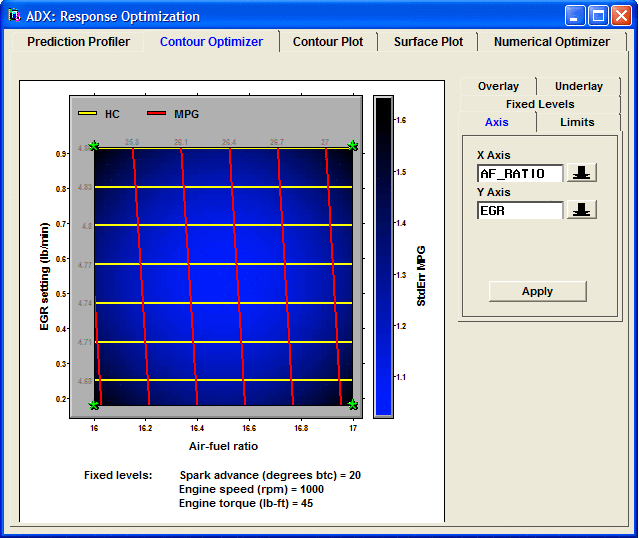Click the top-left green star marker
Viewport: 639px width, 538px height.
click(94, 146)
